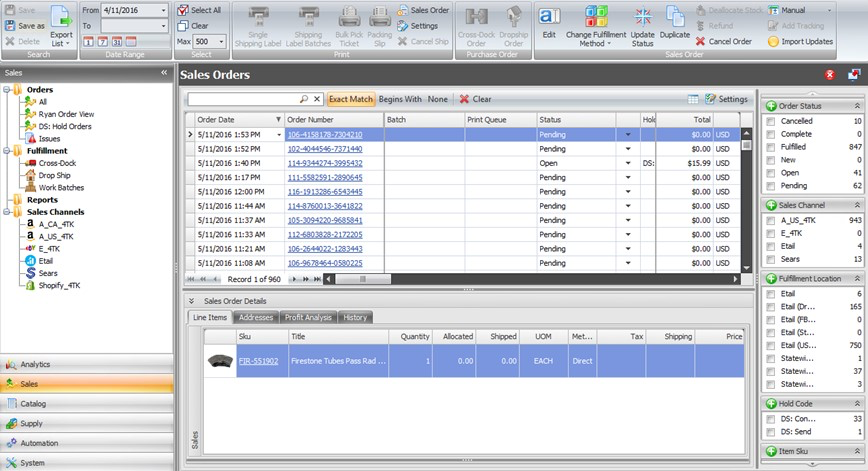Check the A_US_4TK sales channel filter
Image resolution: width=868 pixels, height=471 pixels.
771,220
